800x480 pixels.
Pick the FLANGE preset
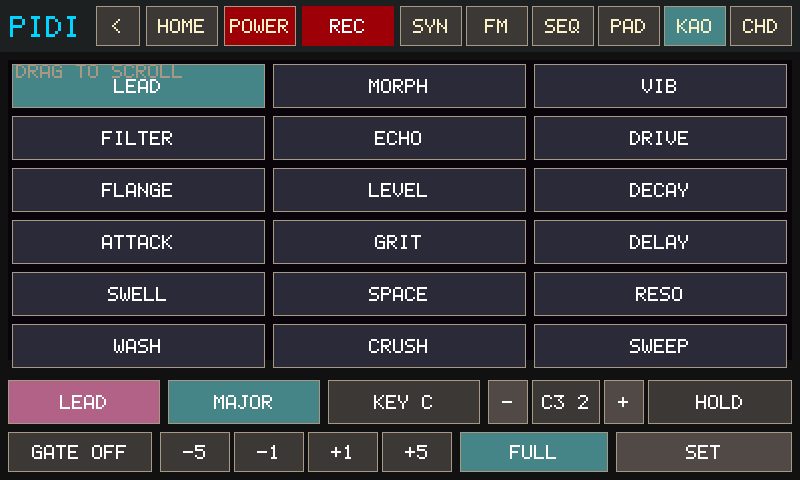tap(138, 190)
